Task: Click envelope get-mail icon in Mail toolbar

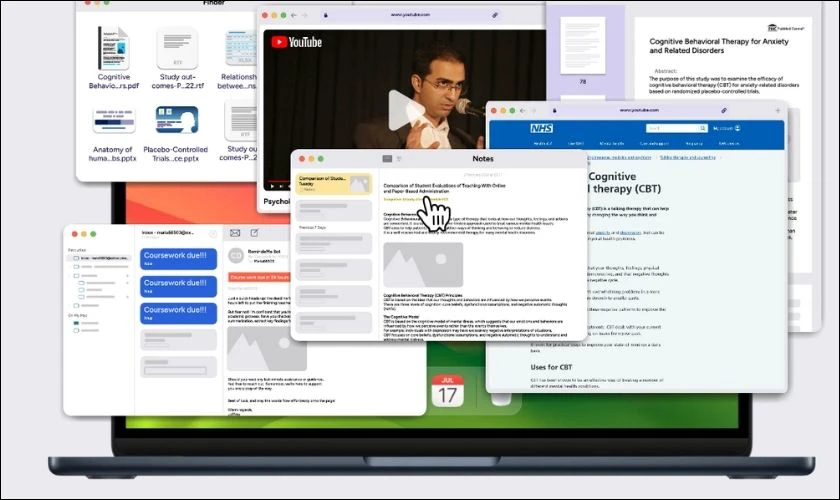Action: 235,233
